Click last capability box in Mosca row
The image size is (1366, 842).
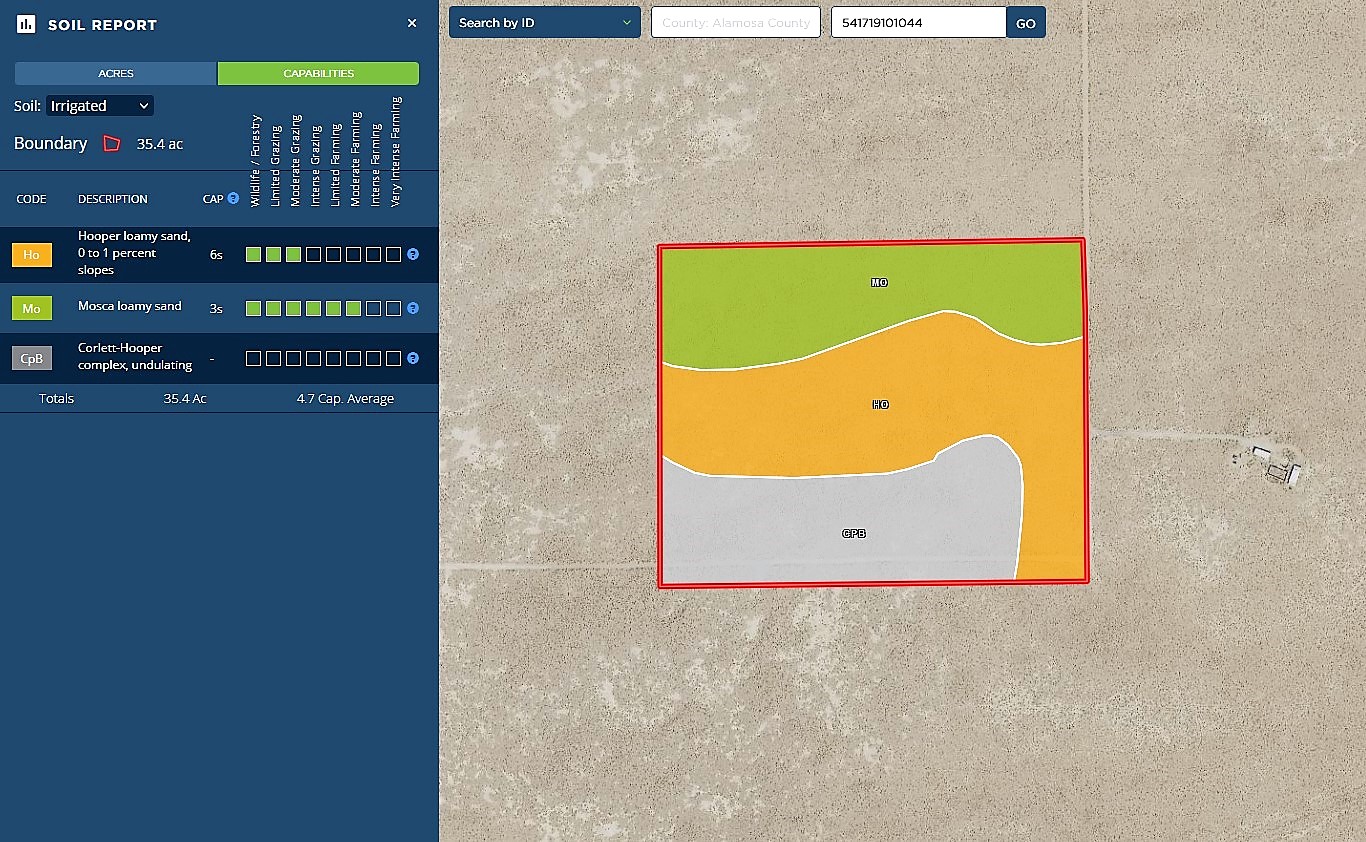point(393,308)
